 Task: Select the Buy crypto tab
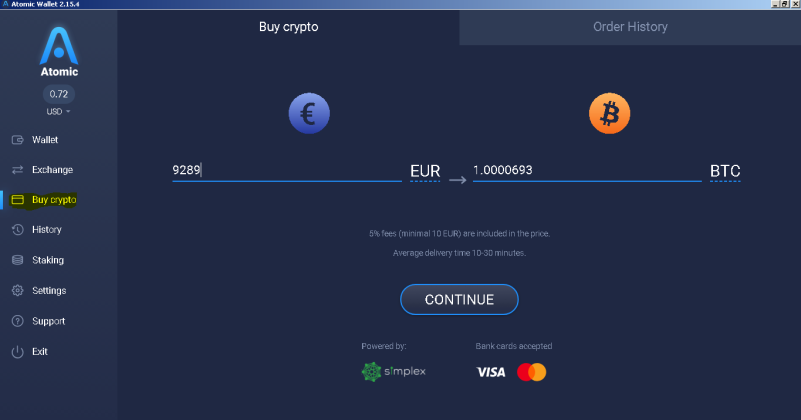point(289,27)
